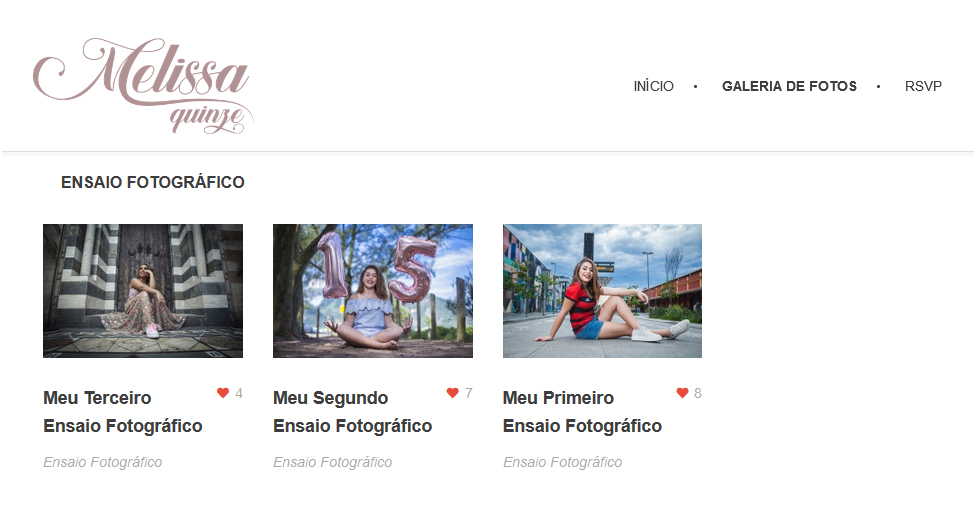The width and height of the screenshot is (975, 512).
Task: Open Meu Primeiro Ensaio Fotográfico title link
Action: coord(582,412)
